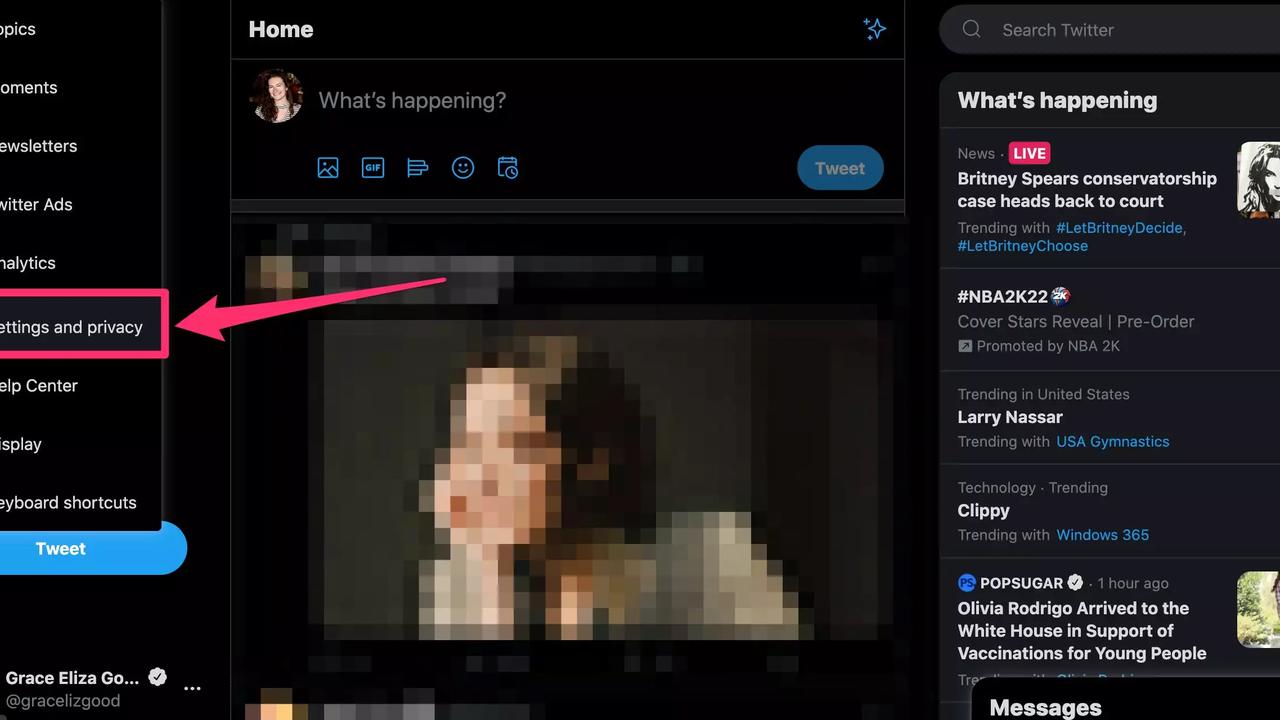1280x720 pixels.
Task: Click the Home heading
Action: click(x=281, y=29)
